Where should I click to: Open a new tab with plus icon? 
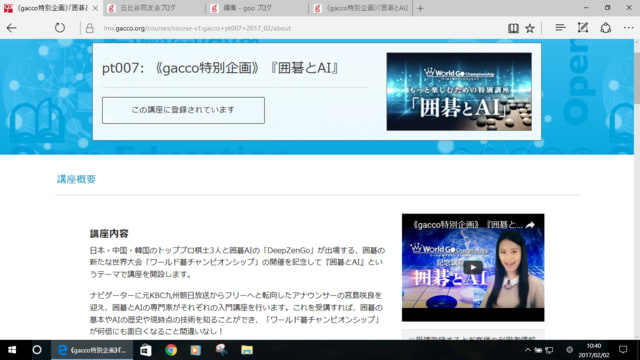click(x=420, y=8)
